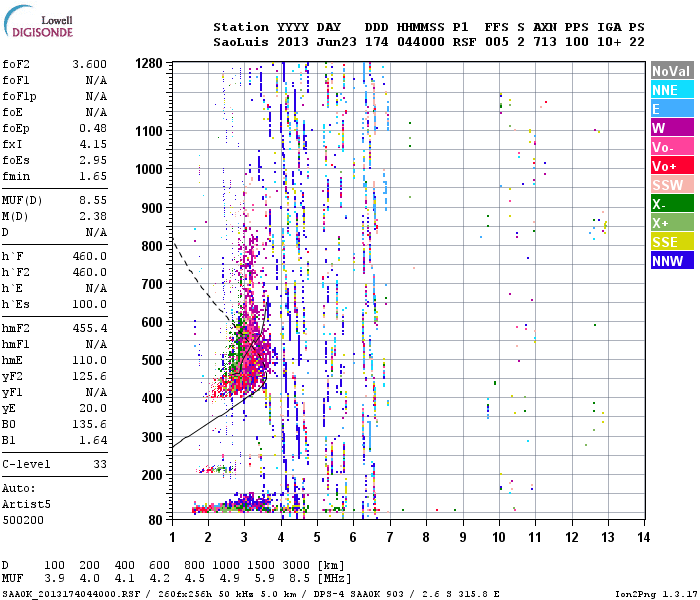Image resolution: width=700 pixels, height=600 pixels.
Task: Click the B0 value 135.6
Action: pos(90,424)
